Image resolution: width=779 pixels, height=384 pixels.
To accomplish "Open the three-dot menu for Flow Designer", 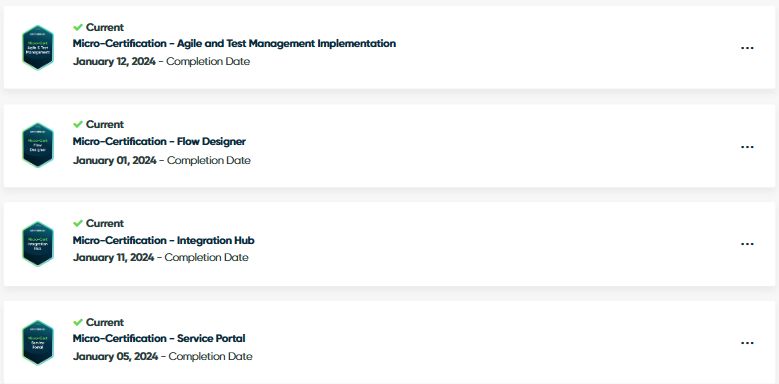I will coord(747,147).
